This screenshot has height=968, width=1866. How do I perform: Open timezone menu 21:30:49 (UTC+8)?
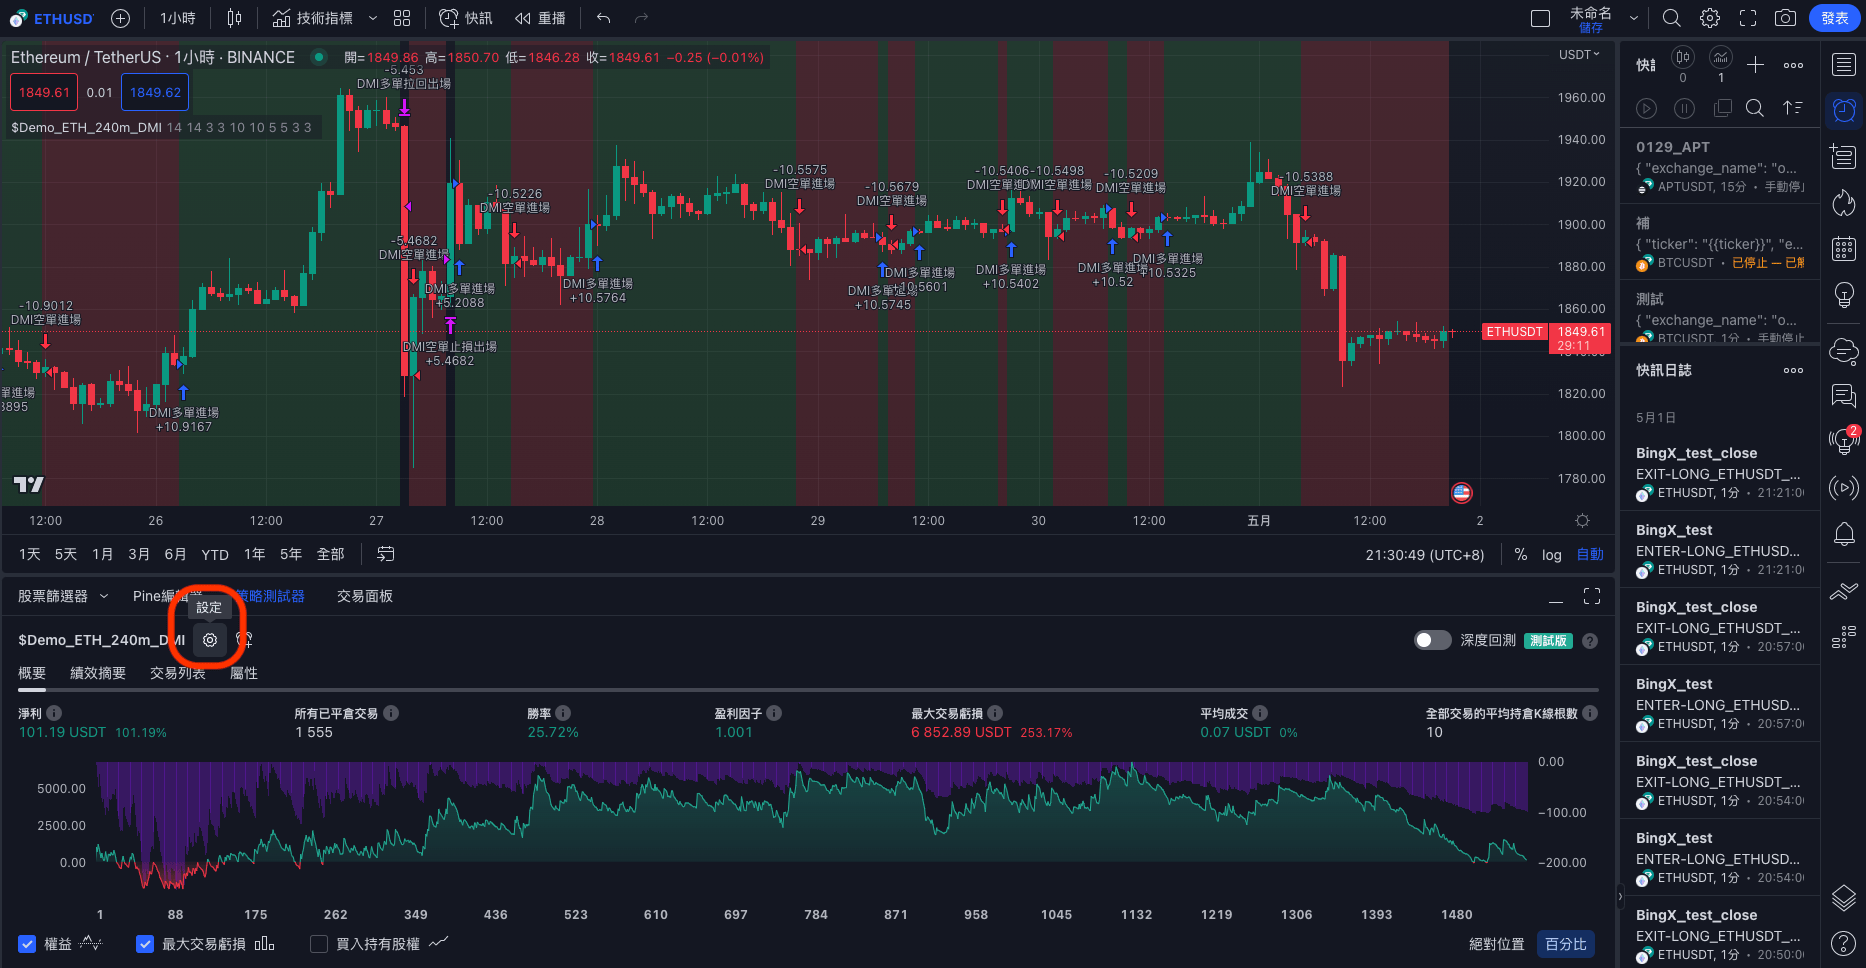point(1425,554)
